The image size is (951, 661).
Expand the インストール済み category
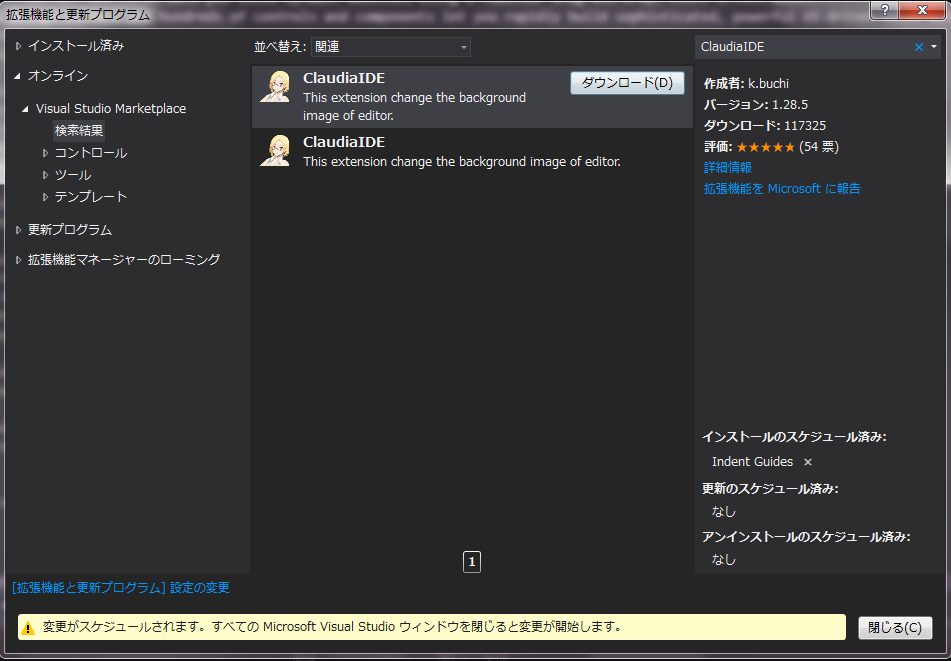tap(18, 46)
